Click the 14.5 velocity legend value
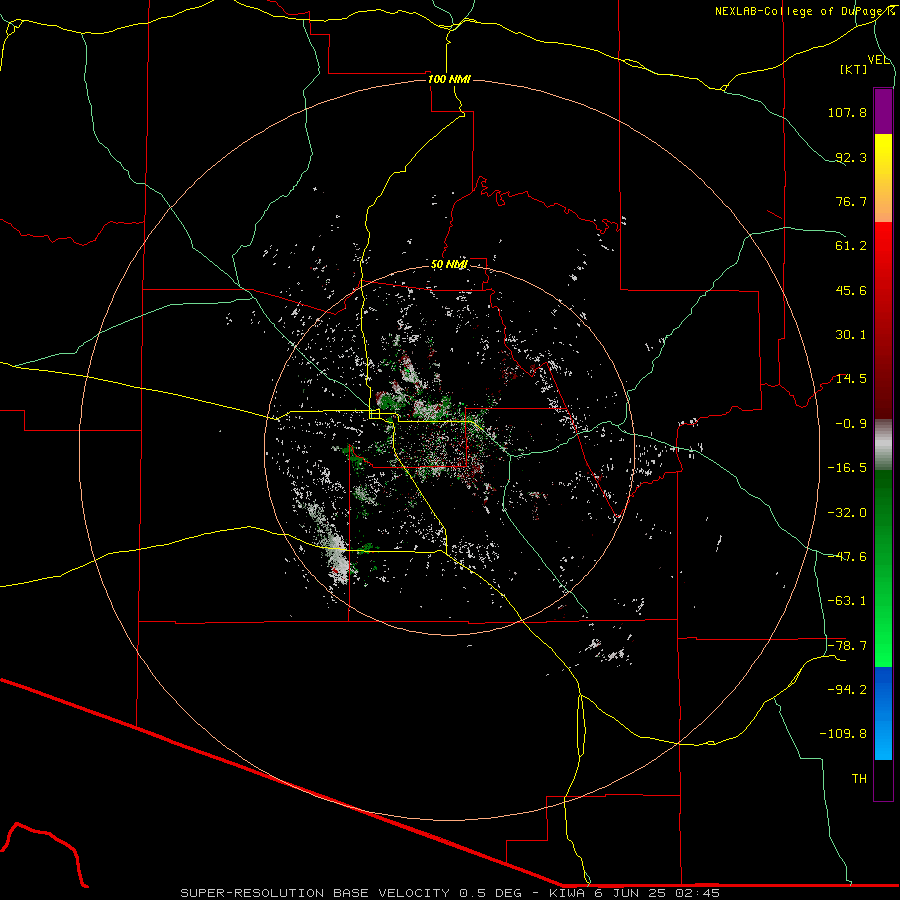Viewport: 900px width, 900px height. (851, 379)
